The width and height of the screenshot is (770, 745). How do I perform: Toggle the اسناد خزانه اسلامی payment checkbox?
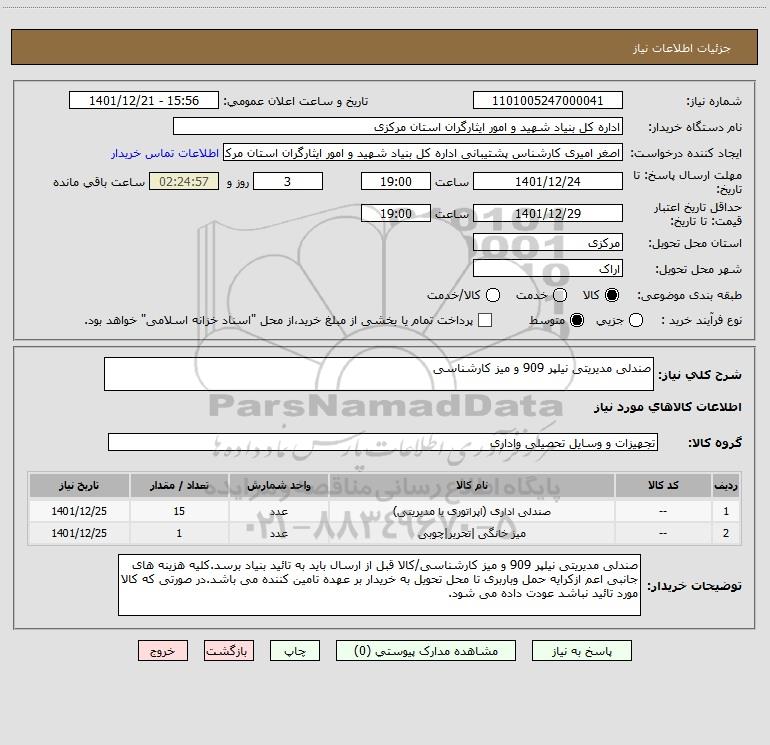(485, 320)
